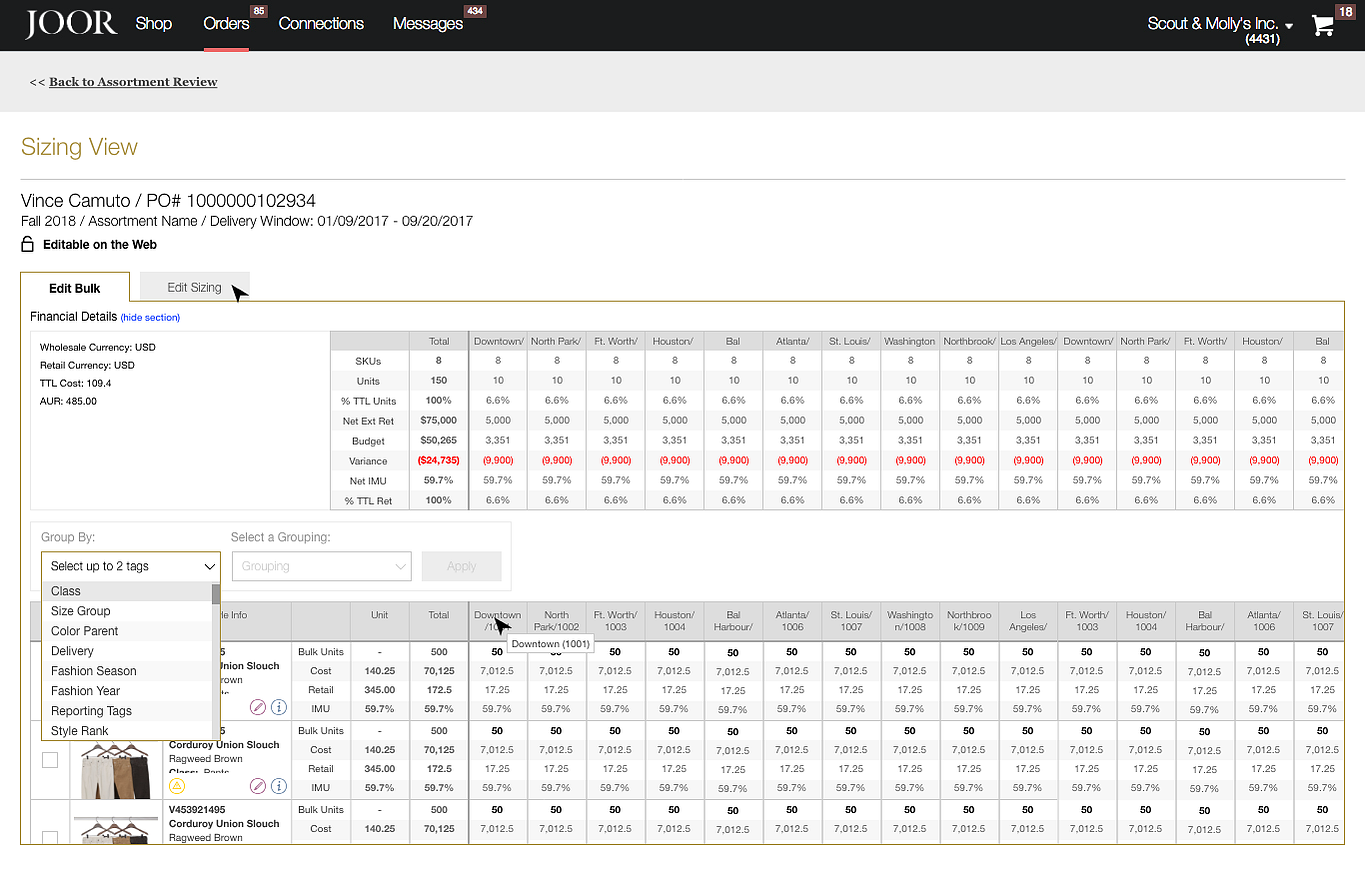Choose Fashion Season from the tag list
Screen dimensions: 1365x879
pyautogui.click(x=127, y=671)
